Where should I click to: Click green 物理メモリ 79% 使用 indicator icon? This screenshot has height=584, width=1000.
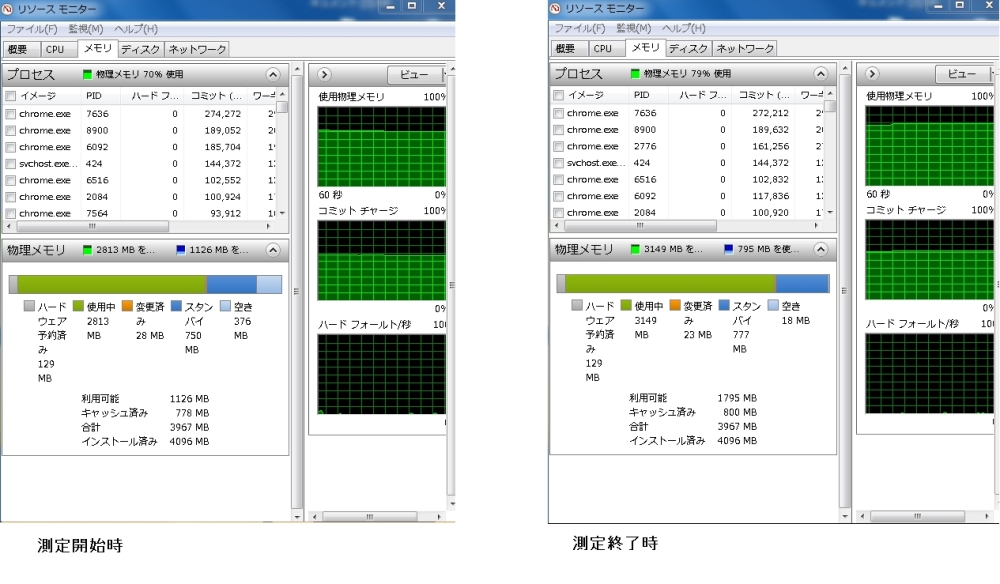tap(636, 74)
